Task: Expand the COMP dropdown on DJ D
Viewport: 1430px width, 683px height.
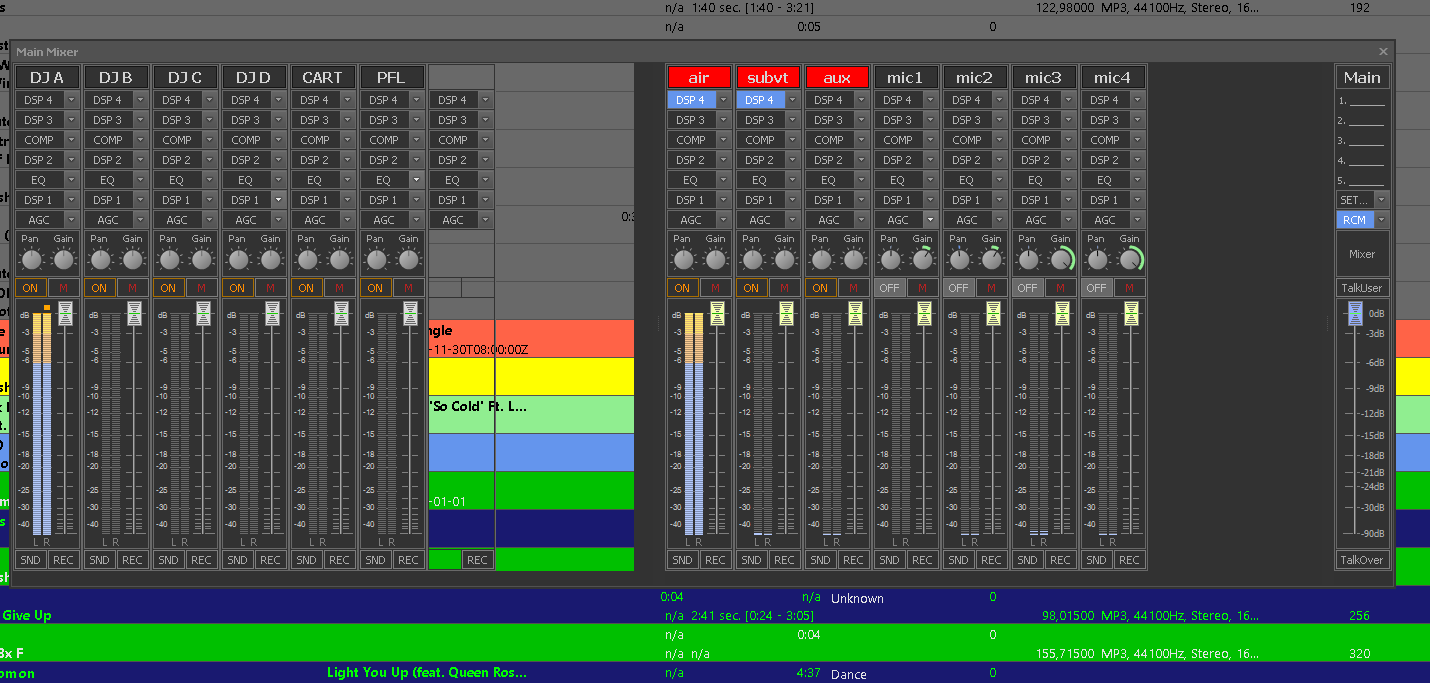Action: tap(278, 140)
